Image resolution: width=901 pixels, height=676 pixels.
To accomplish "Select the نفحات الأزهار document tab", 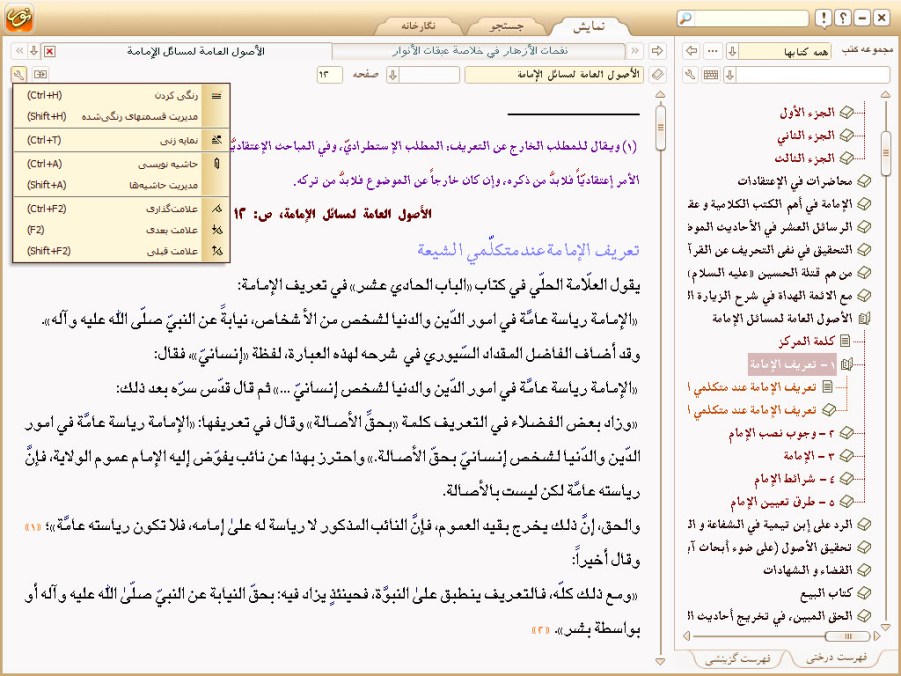I will click(x=480, y=51).
